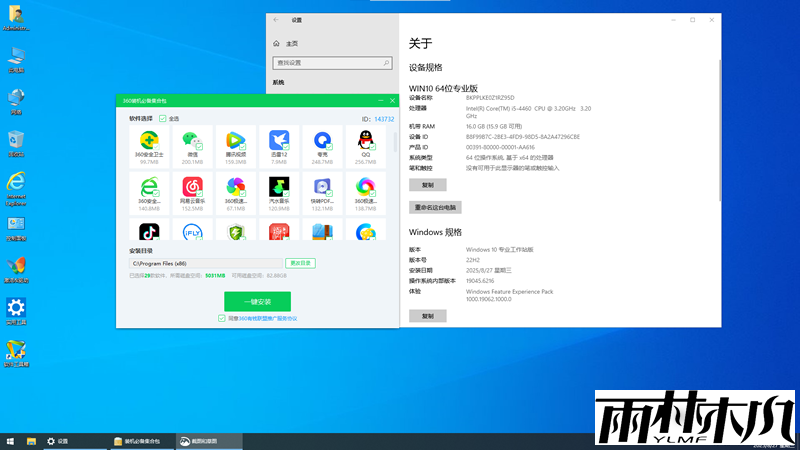Image resolution: width=800 pixels, height=450 pixels.
Task: Choose the 腾讯视频 Tencent Video icon
Action: pyautogui.click(x=236, y=140)
